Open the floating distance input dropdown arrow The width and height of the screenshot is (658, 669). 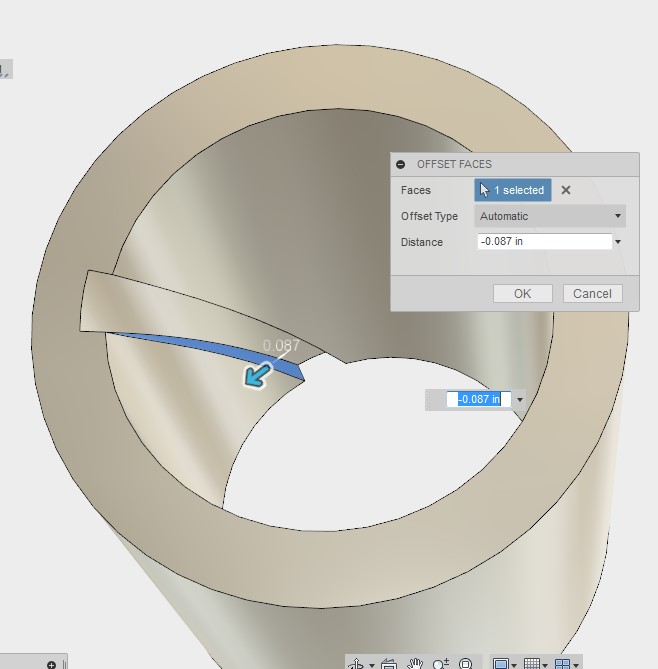pos(520,400)
